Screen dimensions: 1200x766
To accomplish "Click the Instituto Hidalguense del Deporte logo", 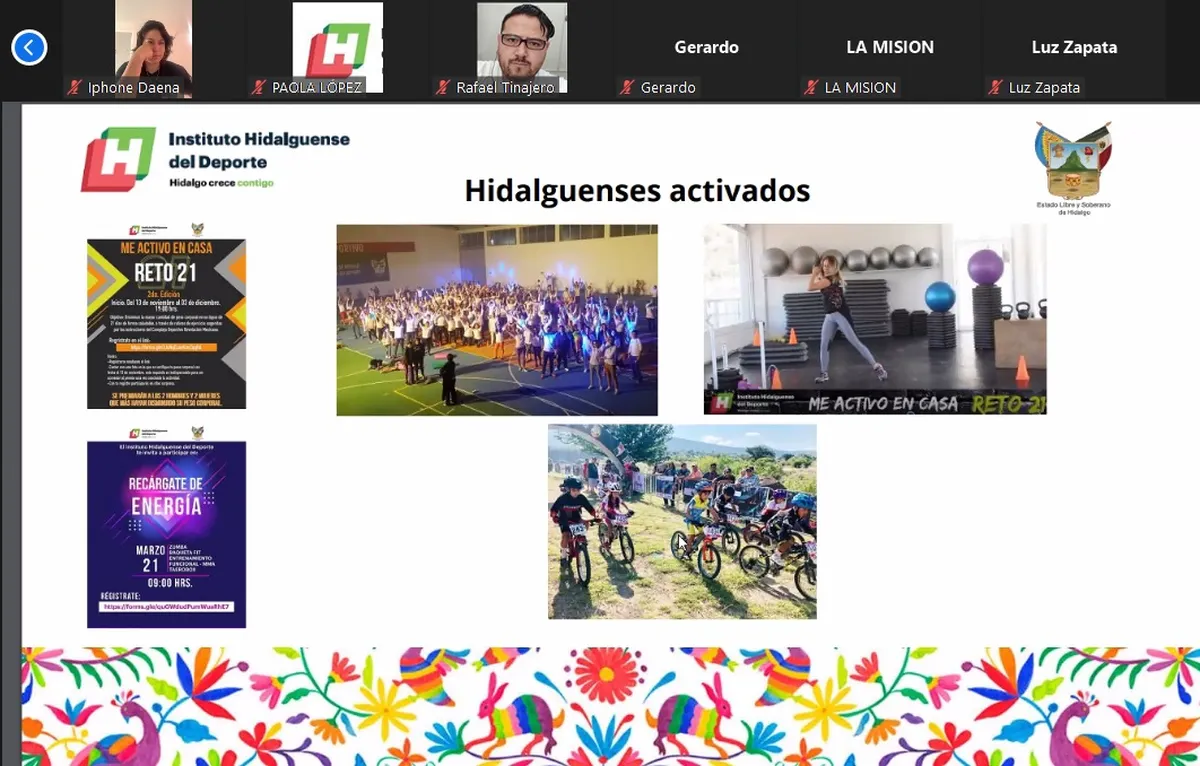I will [215, 159].
